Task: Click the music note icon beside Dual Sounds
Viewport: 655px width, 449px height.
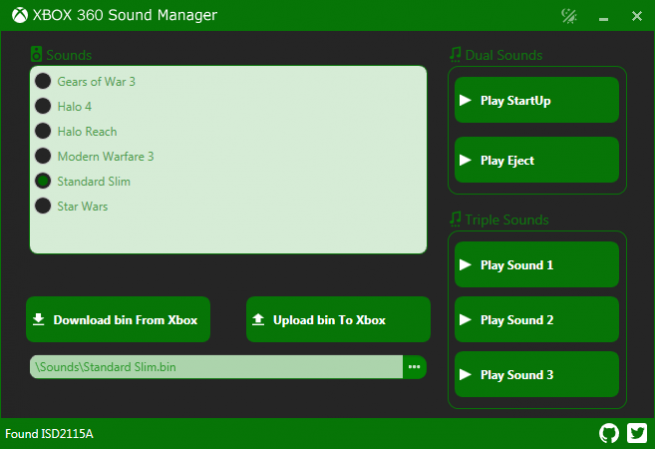Action: coord(455,54)
